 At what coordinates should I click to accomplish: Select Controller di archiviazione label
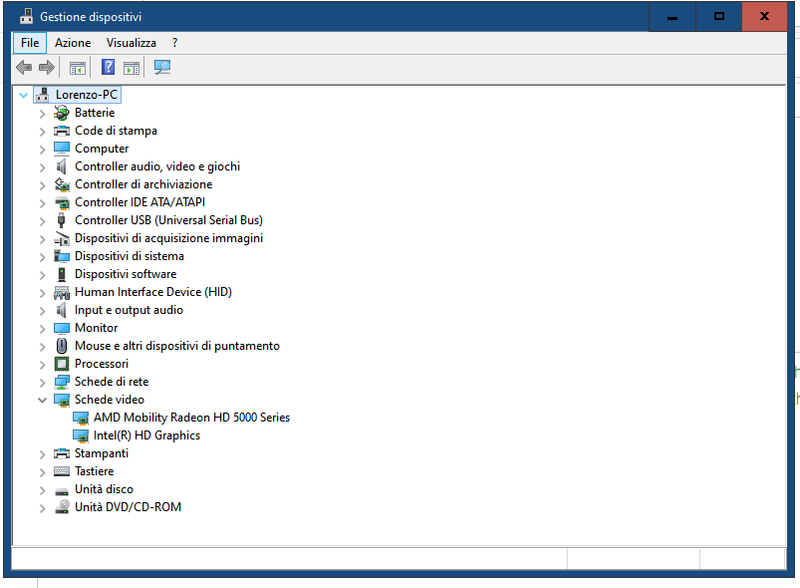pos(143,184)
